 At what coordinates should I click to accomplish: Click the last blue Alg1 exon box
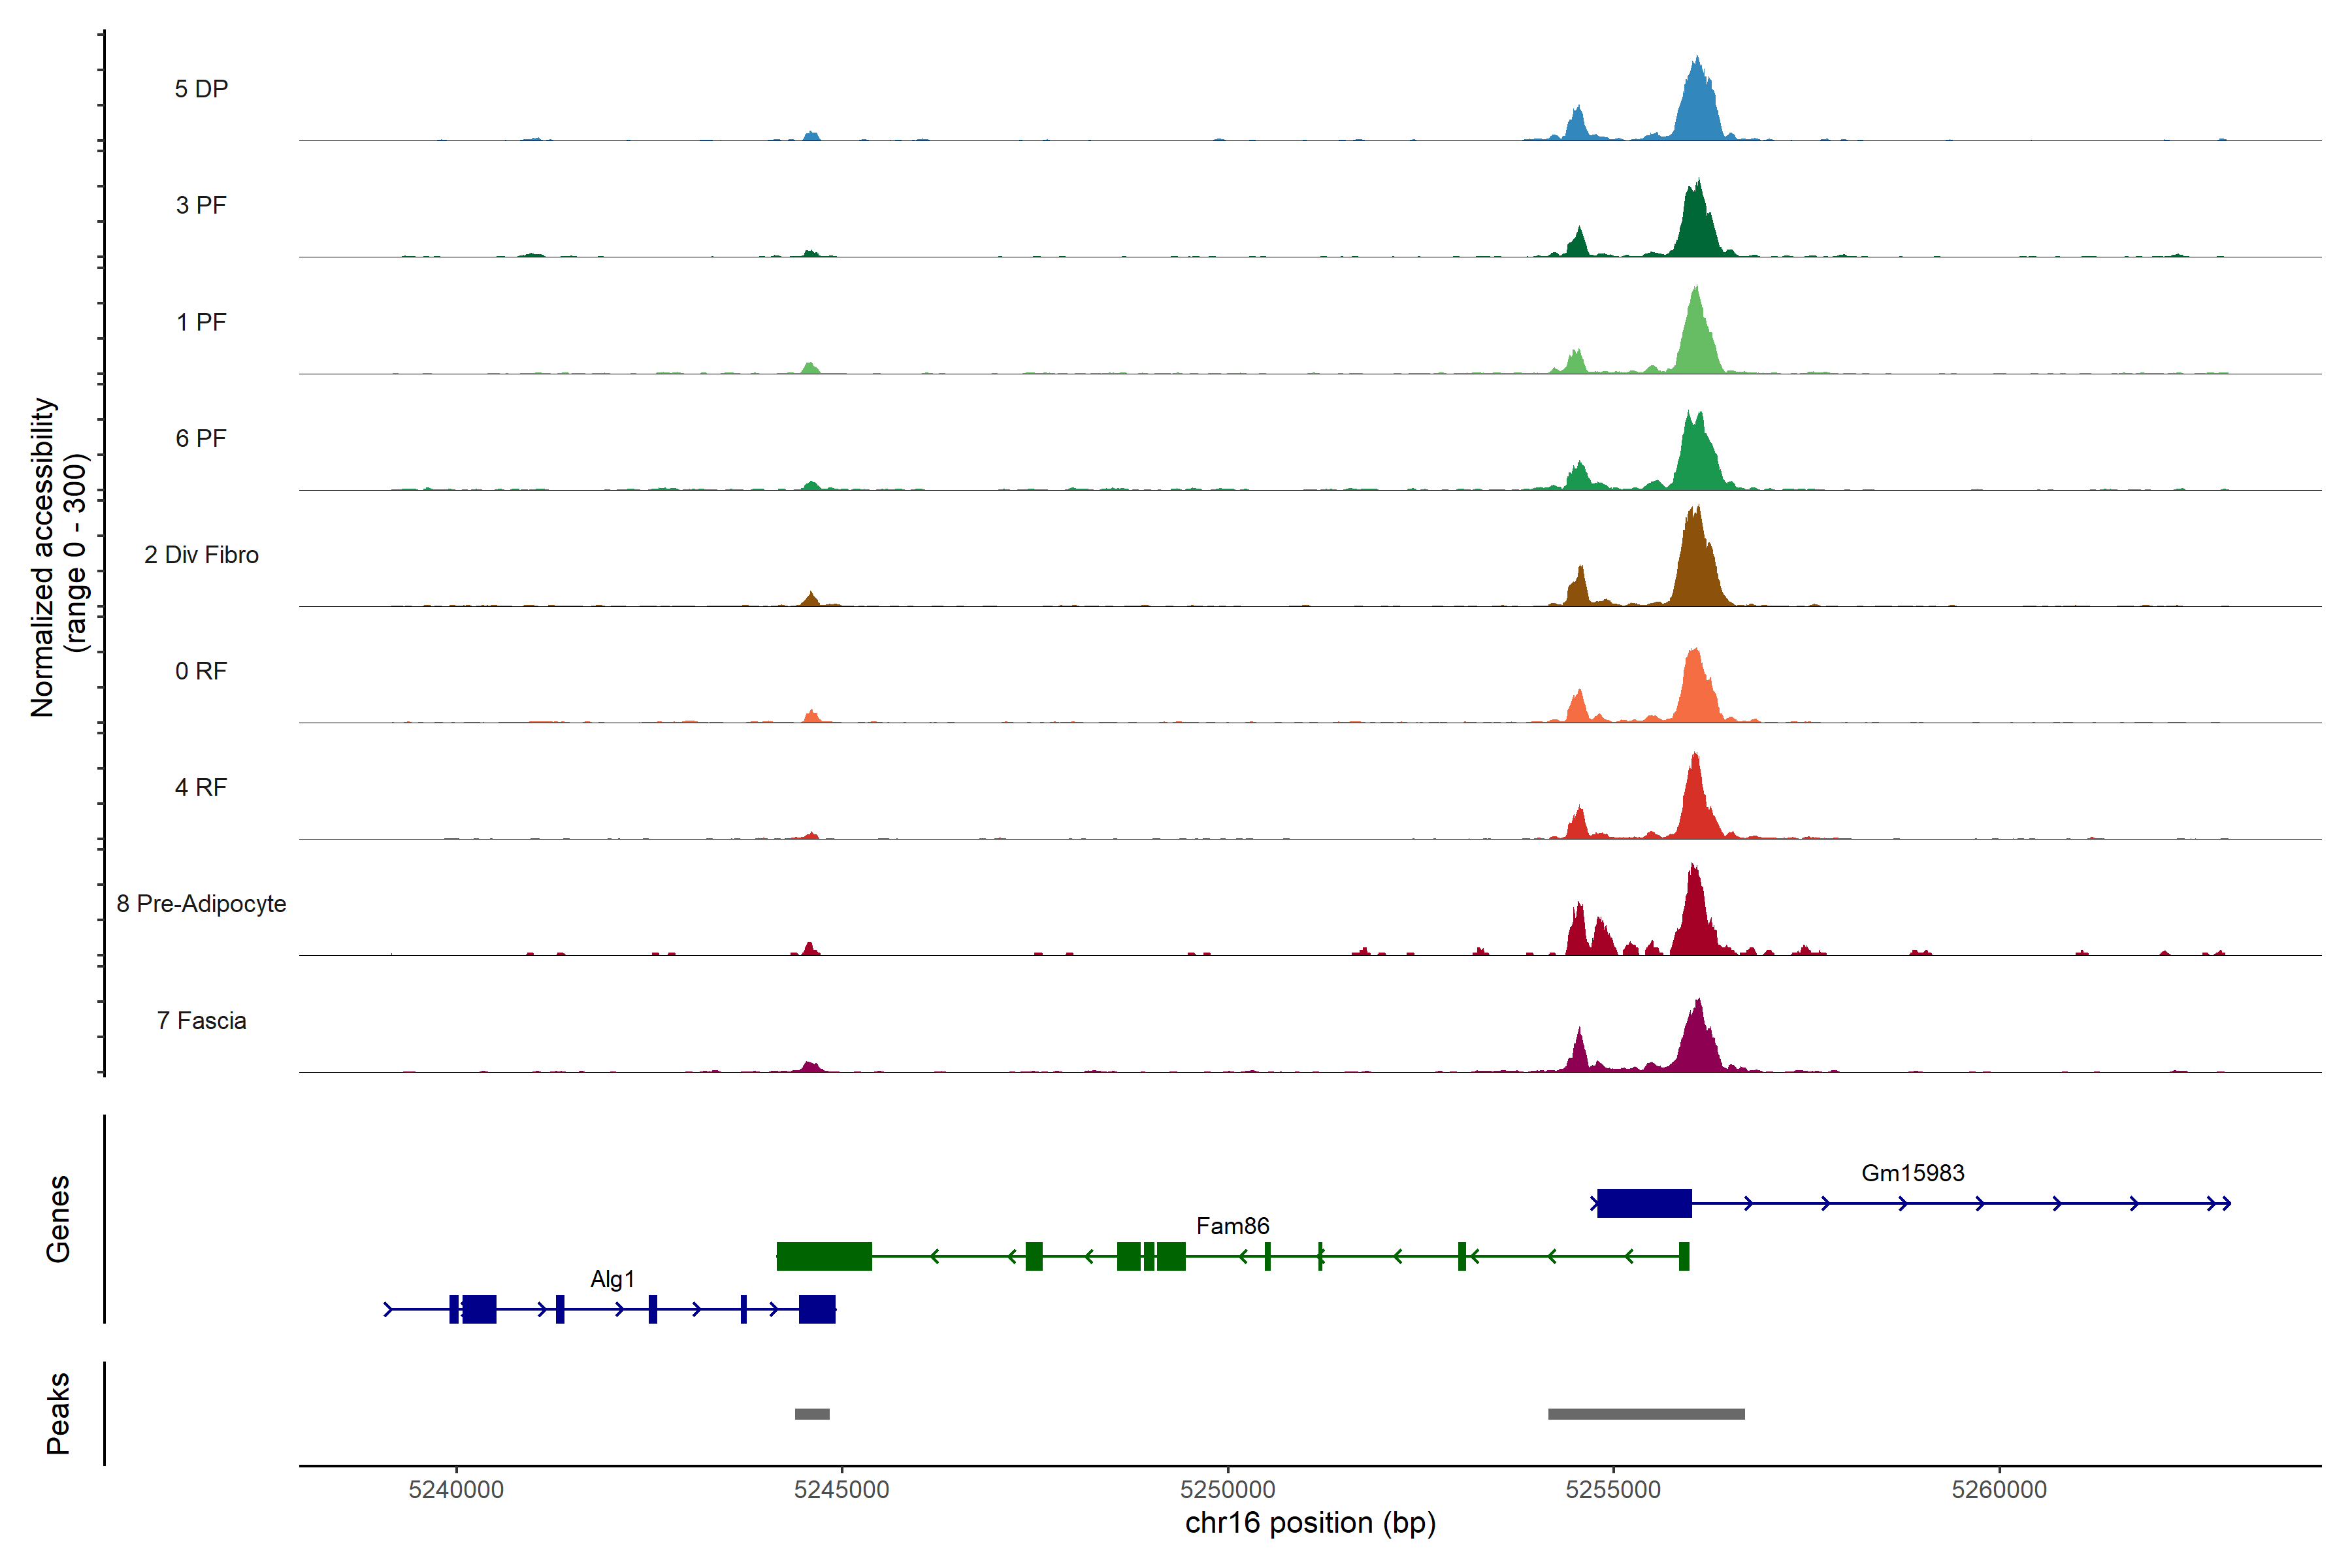pyautogui.click(x=817, y=1309)
